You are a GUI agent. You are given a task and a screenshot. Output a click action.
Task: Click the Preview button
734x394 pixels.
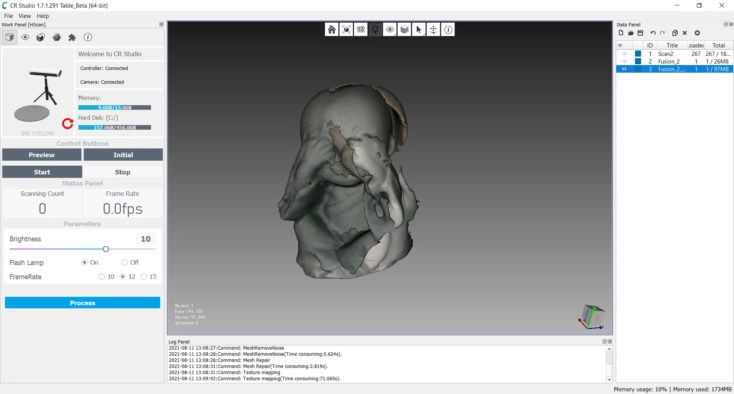pyautogui.click(x=42, y=155)
